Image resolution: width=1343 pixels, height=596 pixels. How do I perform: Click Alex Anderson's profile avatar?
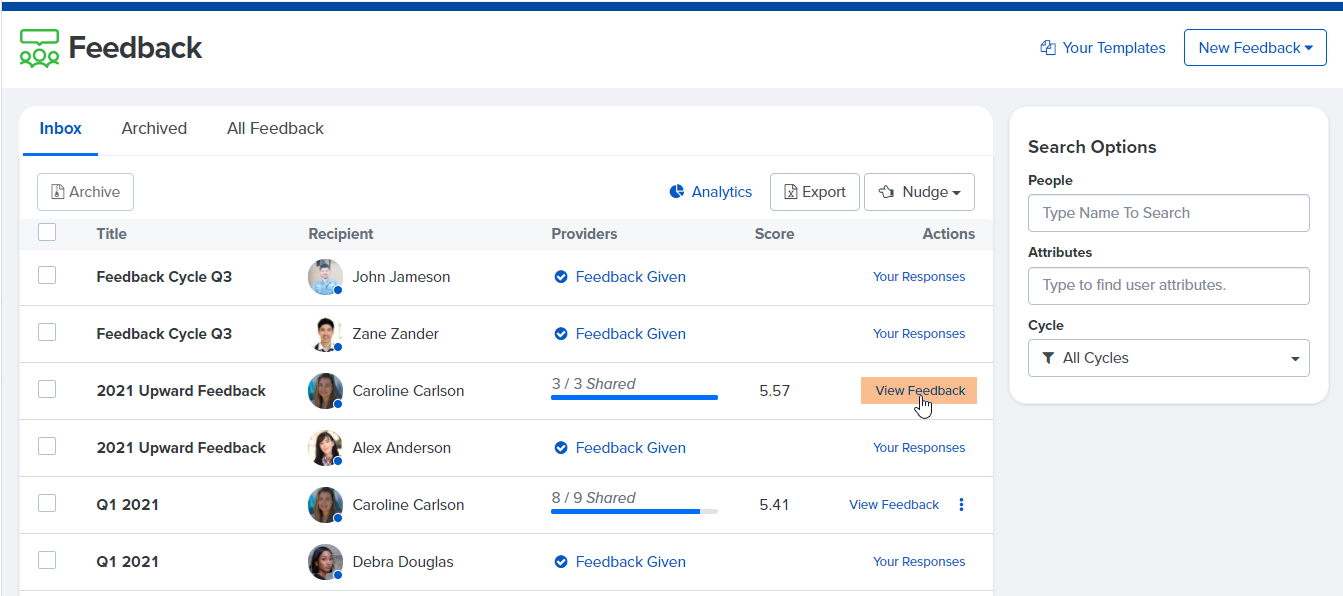pos(325,448)
